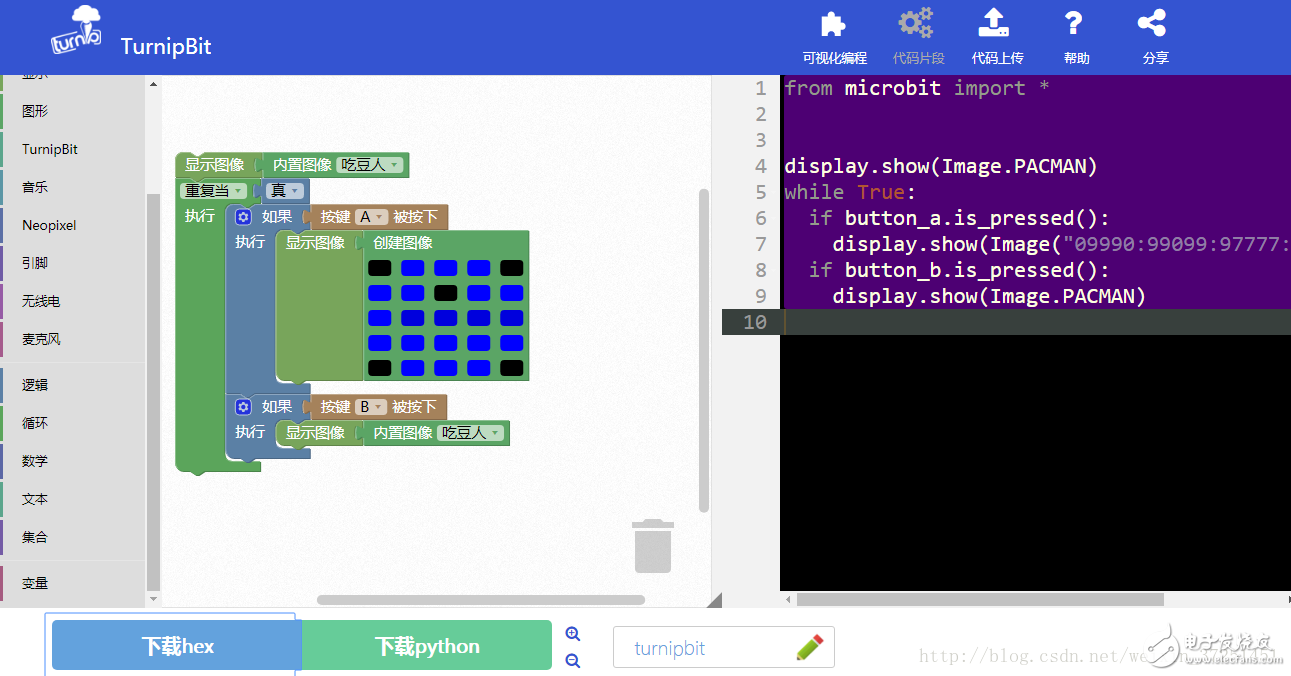The width and height of the screenshot is (1291, 676).
Task: Click the visual programming puzzle icon
Action: tap(833, 24)
